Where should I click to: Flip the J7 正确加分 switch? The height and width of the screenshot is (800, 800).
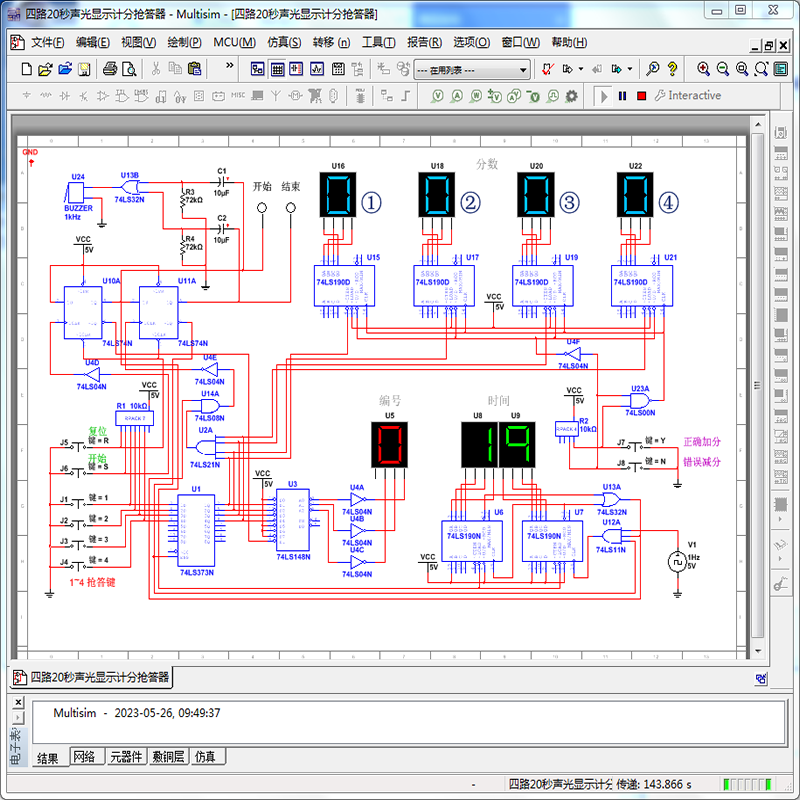coord(635,447)
